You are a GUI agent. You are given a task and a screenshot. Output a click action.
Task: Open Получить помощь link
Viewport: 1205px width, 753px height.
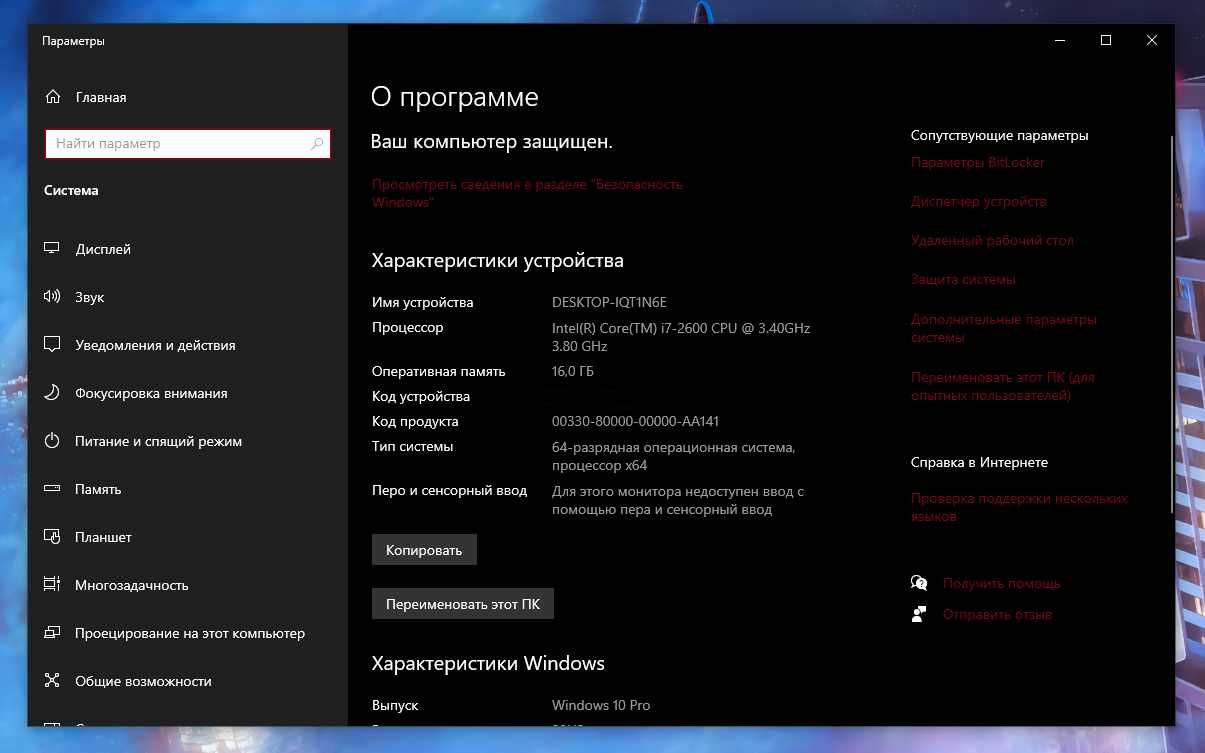[x=1001, y=583]
